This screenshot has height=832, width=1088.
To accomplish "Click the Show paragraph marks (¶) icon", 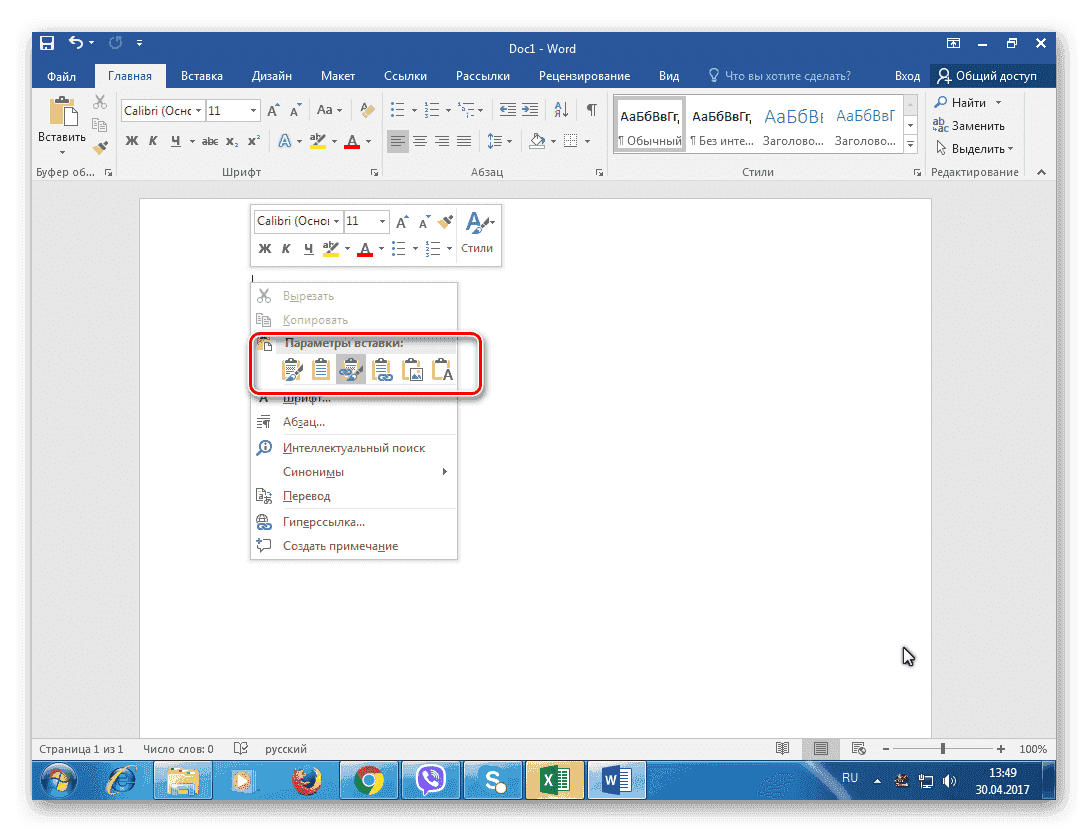I will 592,110.
